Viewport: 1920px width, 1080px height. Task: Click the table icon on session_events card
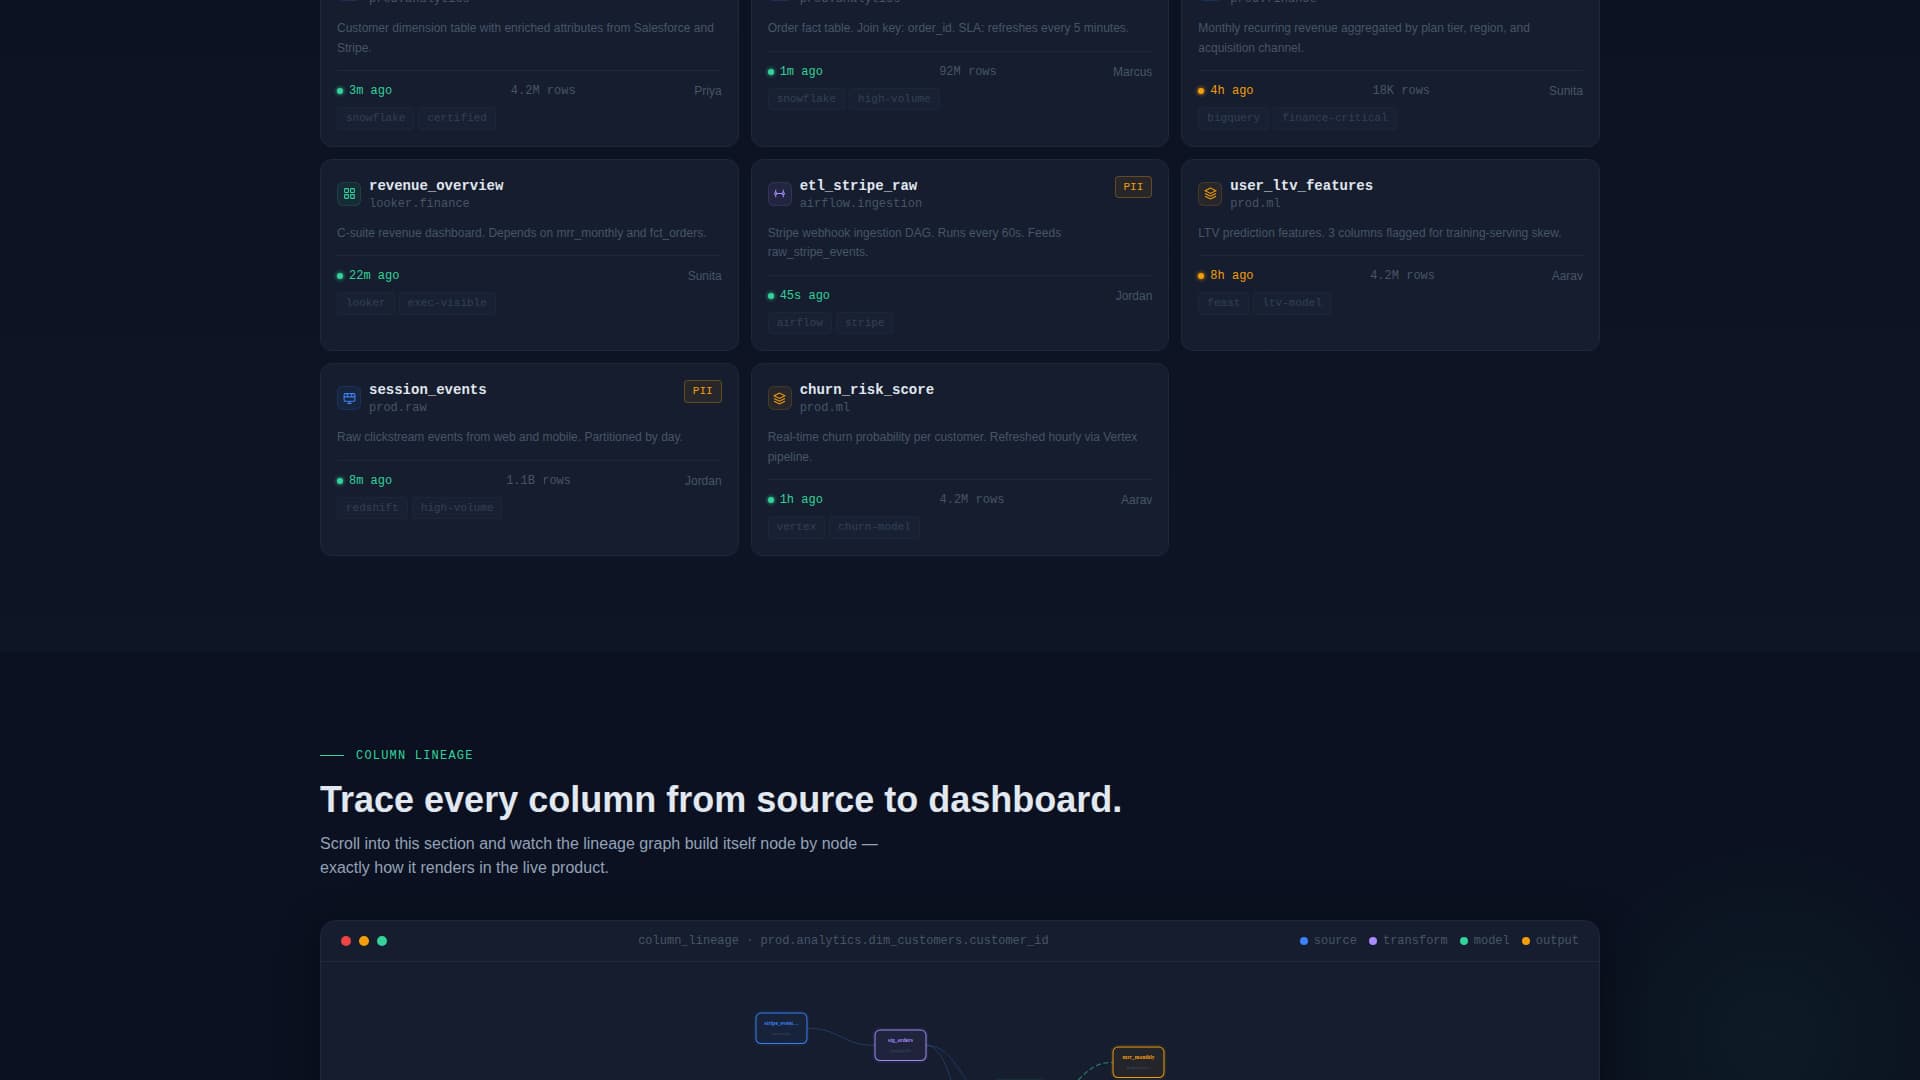click(x=348, y=397)
